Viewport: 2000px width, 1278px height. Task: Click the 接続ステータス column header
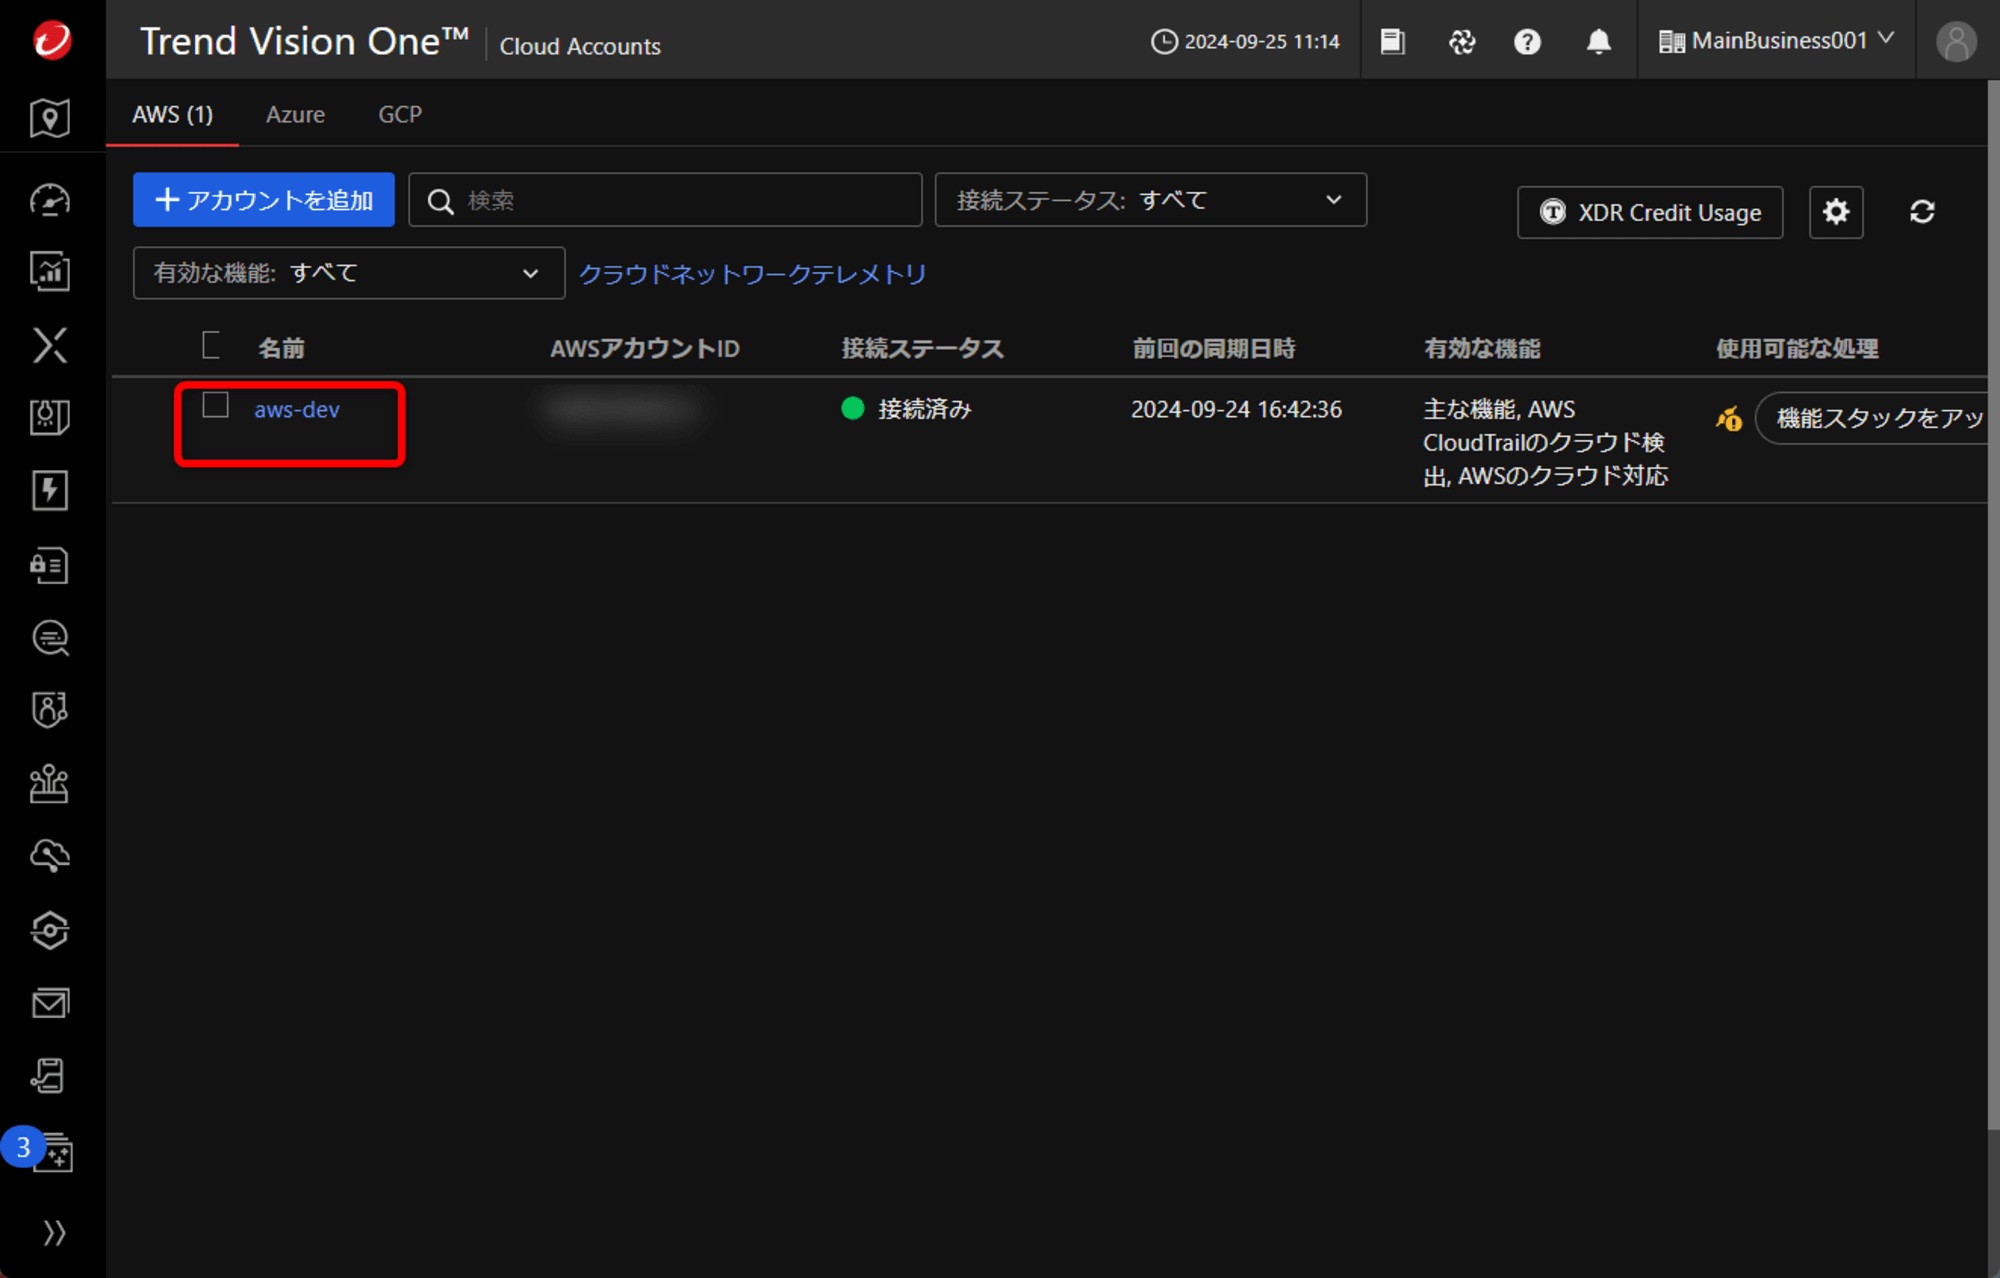click(922, 348)
